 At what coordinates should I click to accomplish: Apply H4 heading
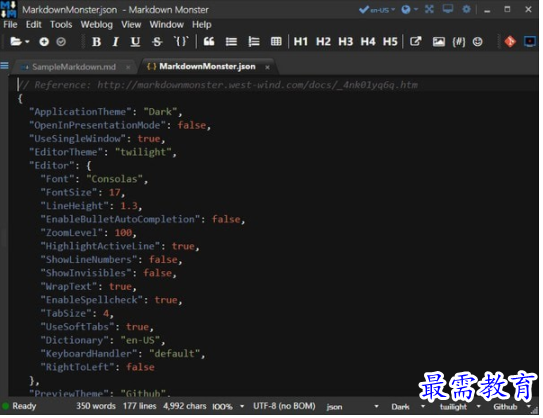(368, 42)
